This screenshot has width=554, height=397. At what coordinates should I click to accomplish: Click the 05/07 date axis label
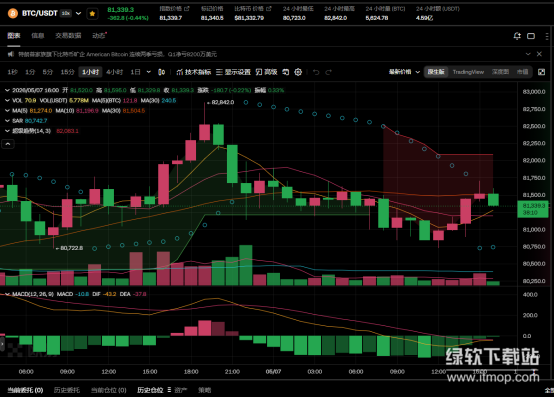(x=273, y=372)
